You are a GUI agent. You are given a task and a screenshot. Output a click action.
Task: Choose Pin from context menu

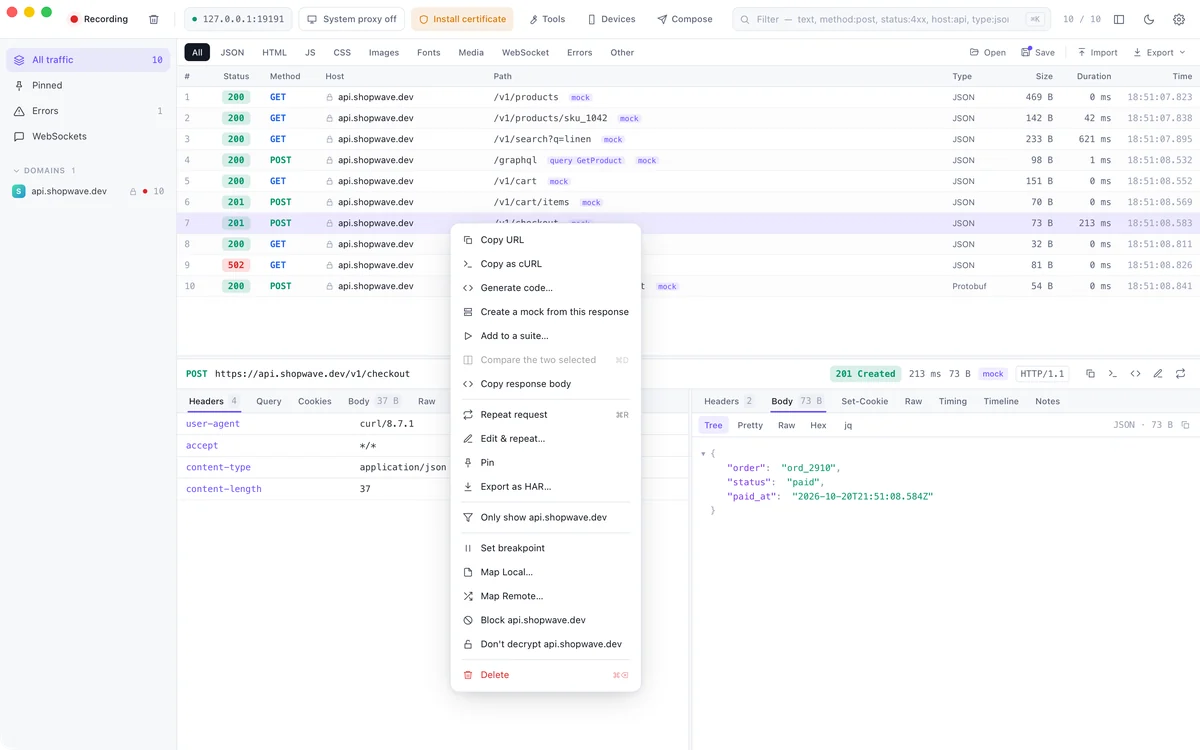[546, 463]
